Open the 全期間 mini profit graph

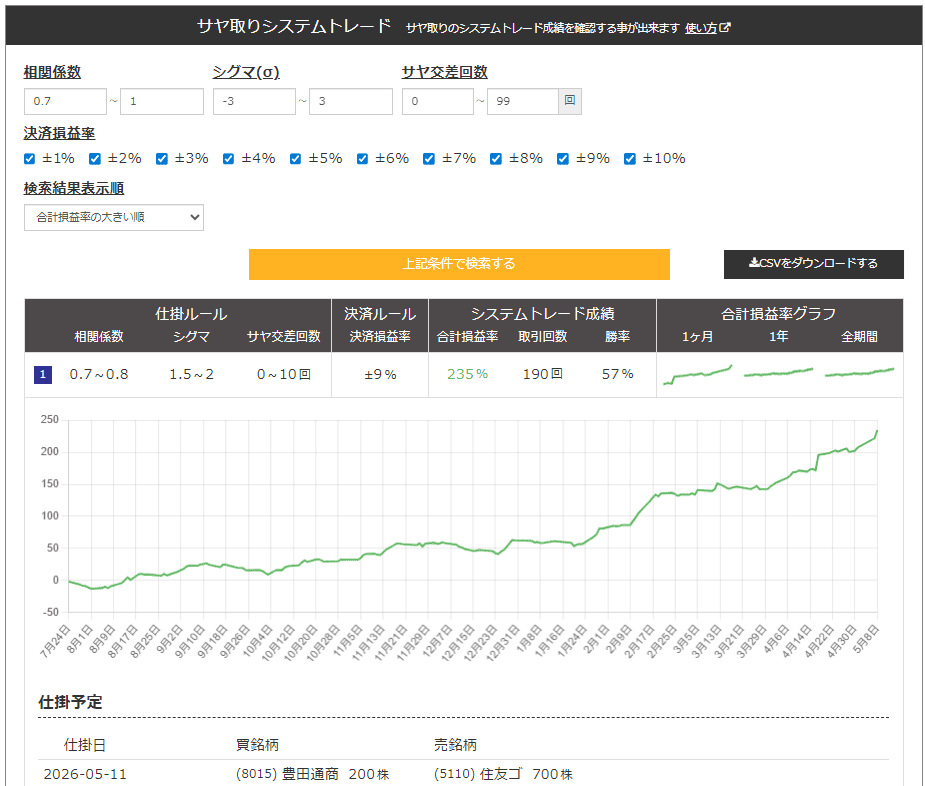[x=859, y=373]
